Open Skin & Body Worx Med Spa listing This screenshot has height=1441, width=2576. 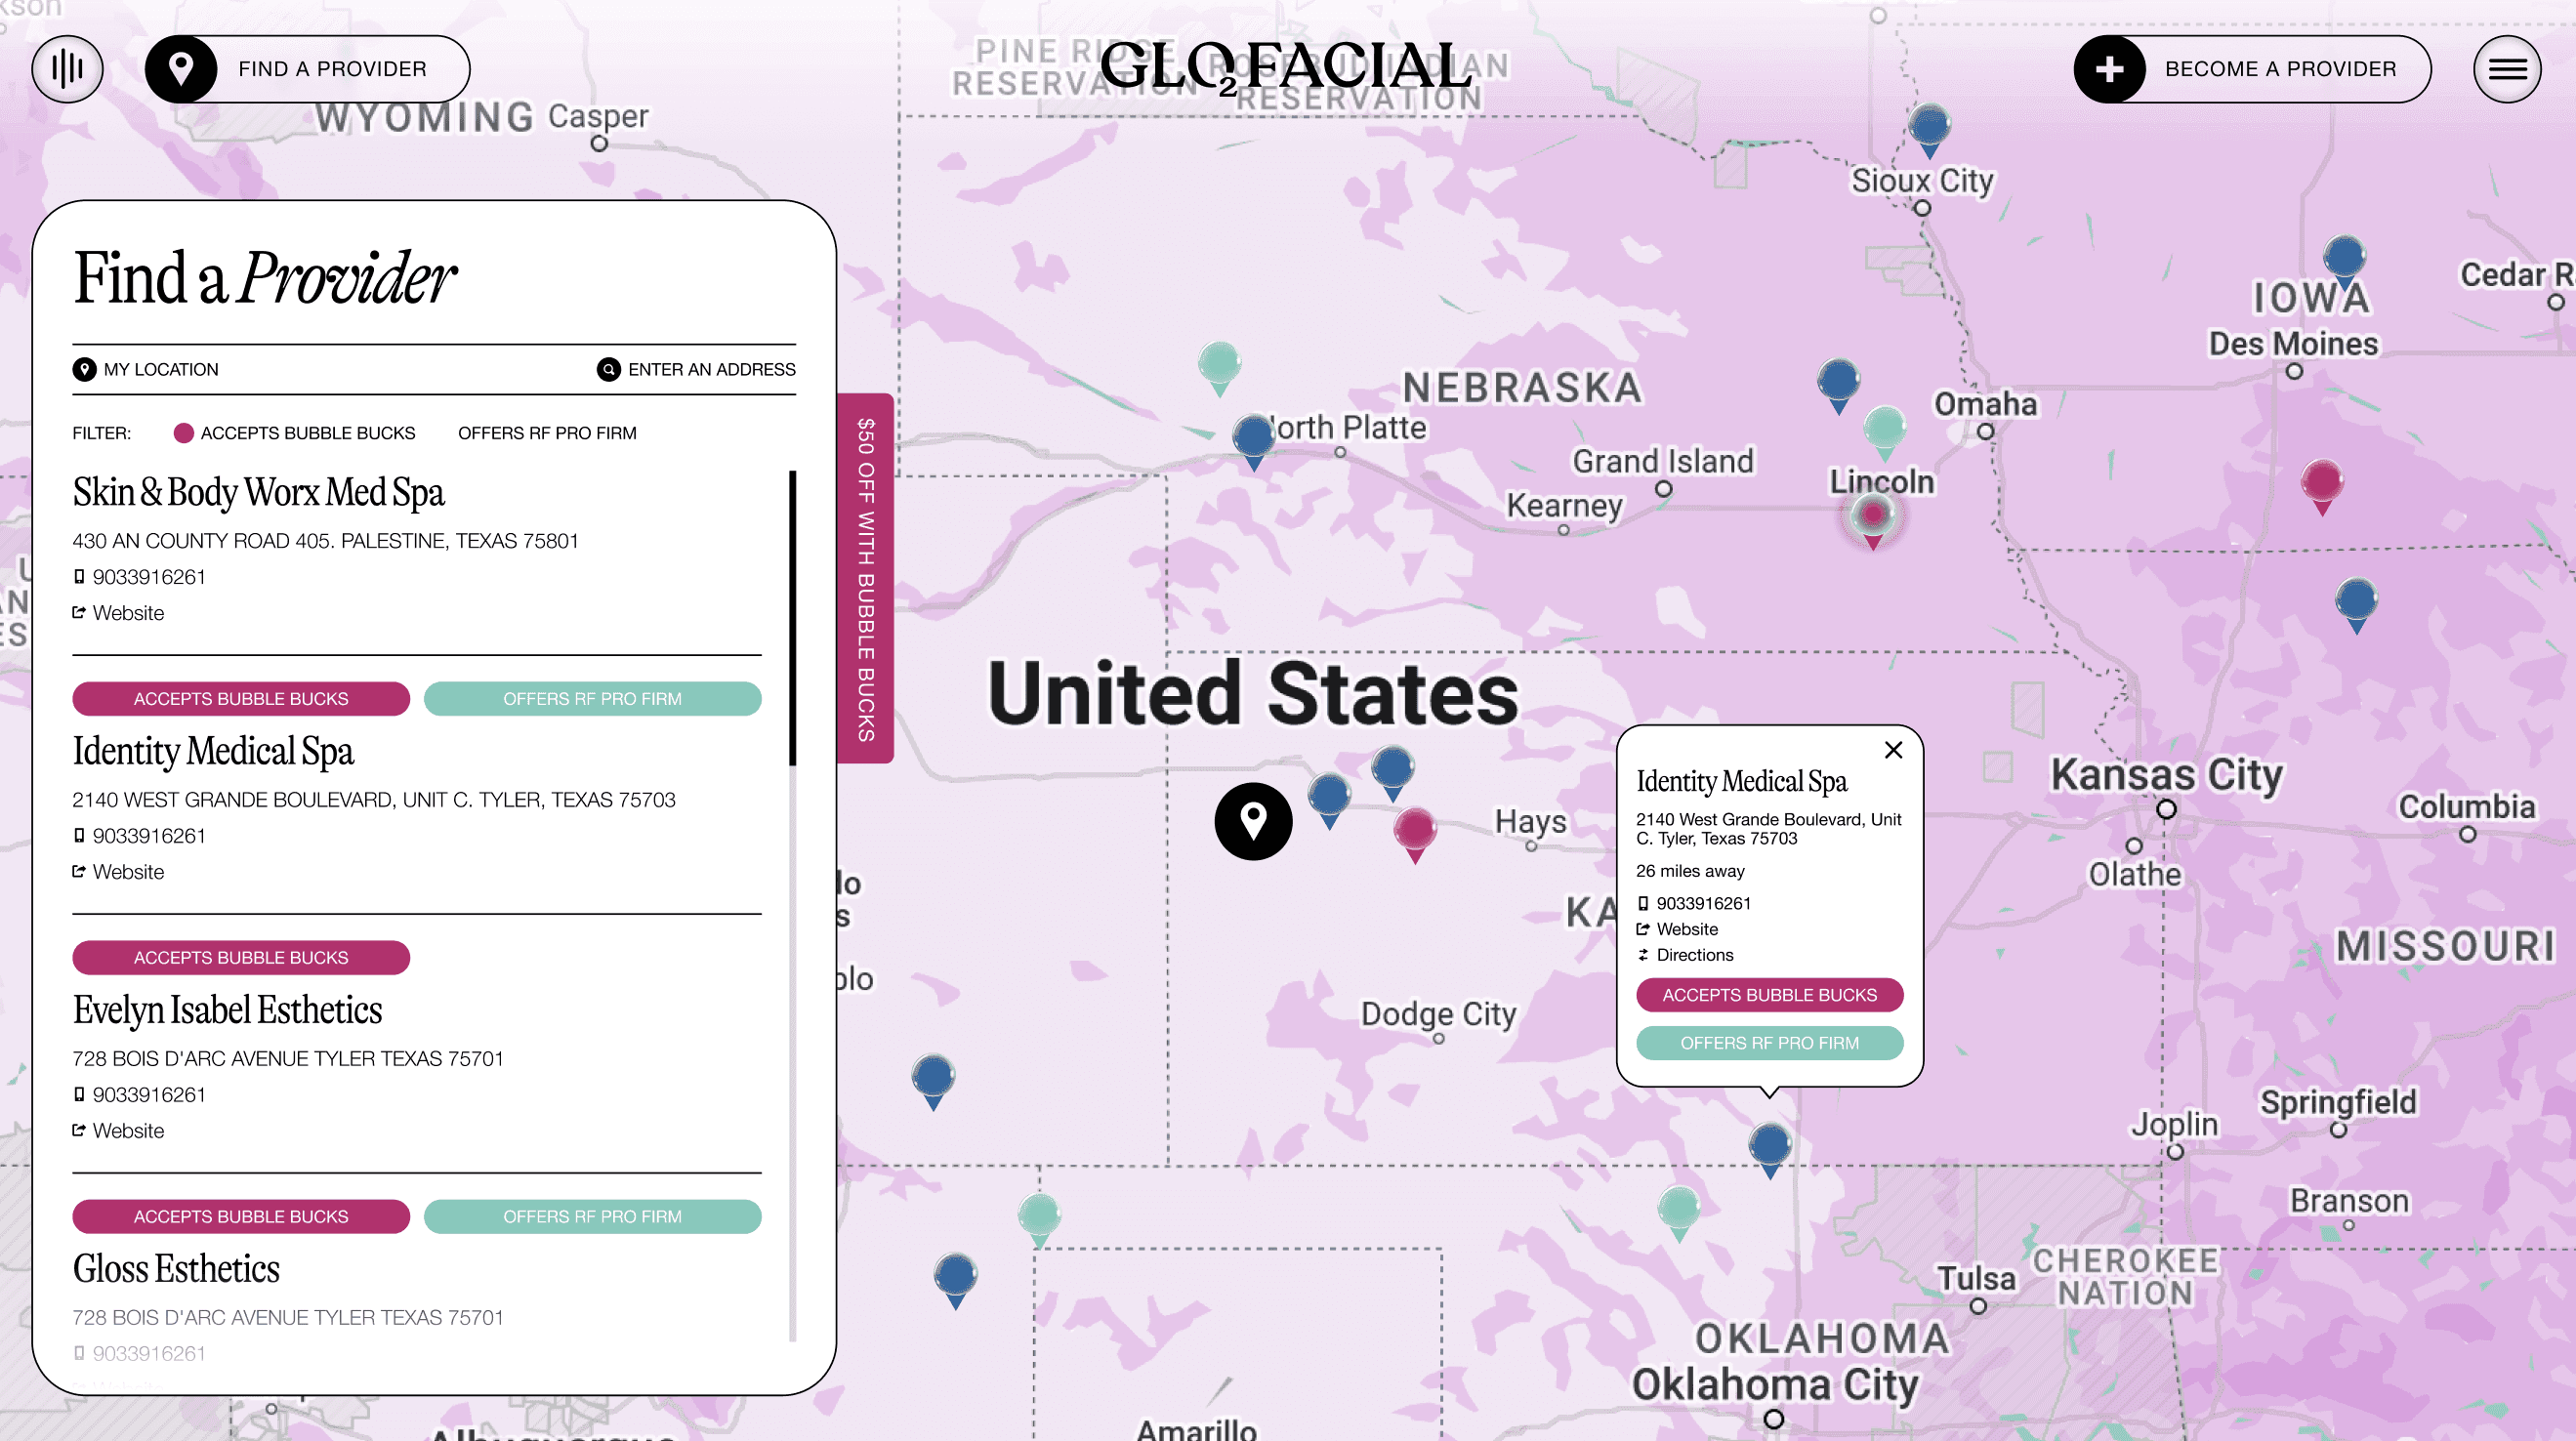coord(258,493)
